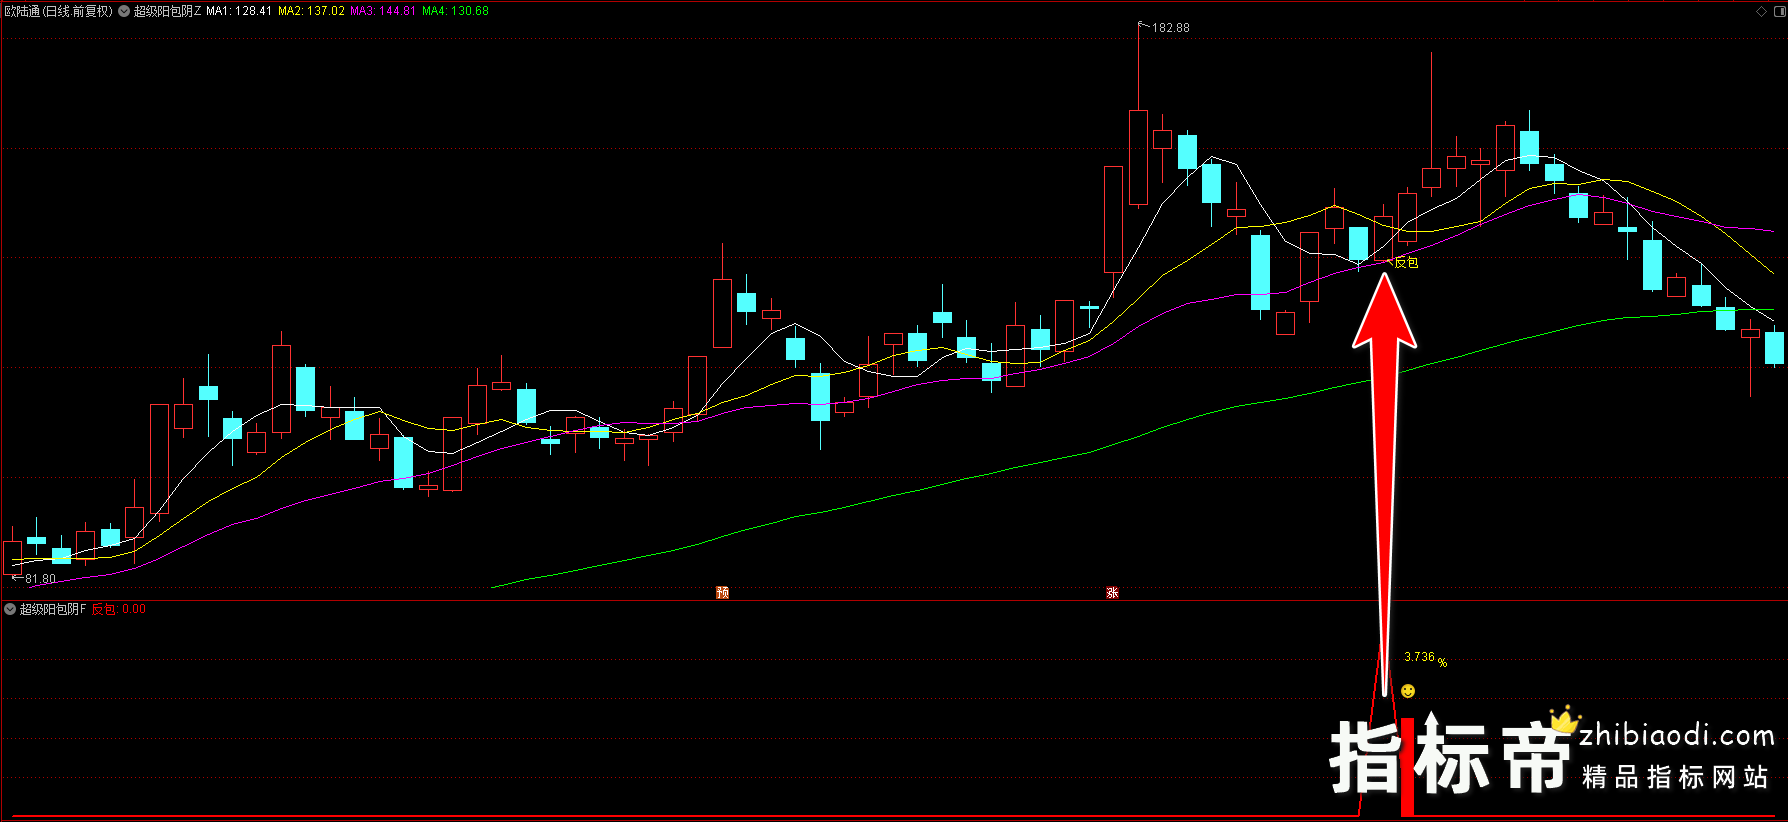Expand the 超级阳包阴F sub-chart indicator menu

[x=10, y=609]
